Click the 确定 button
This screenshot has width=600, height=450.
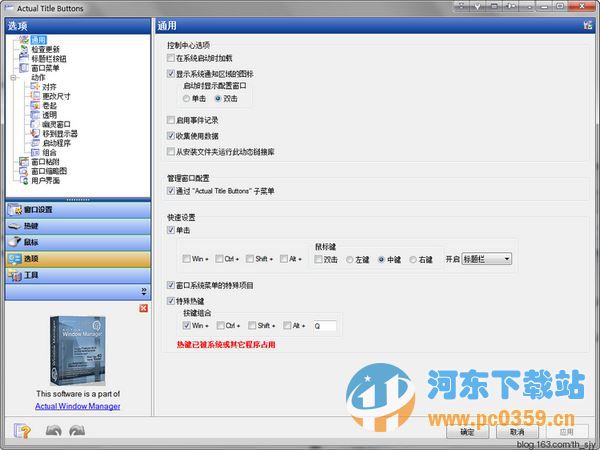[x=467, y=432]
